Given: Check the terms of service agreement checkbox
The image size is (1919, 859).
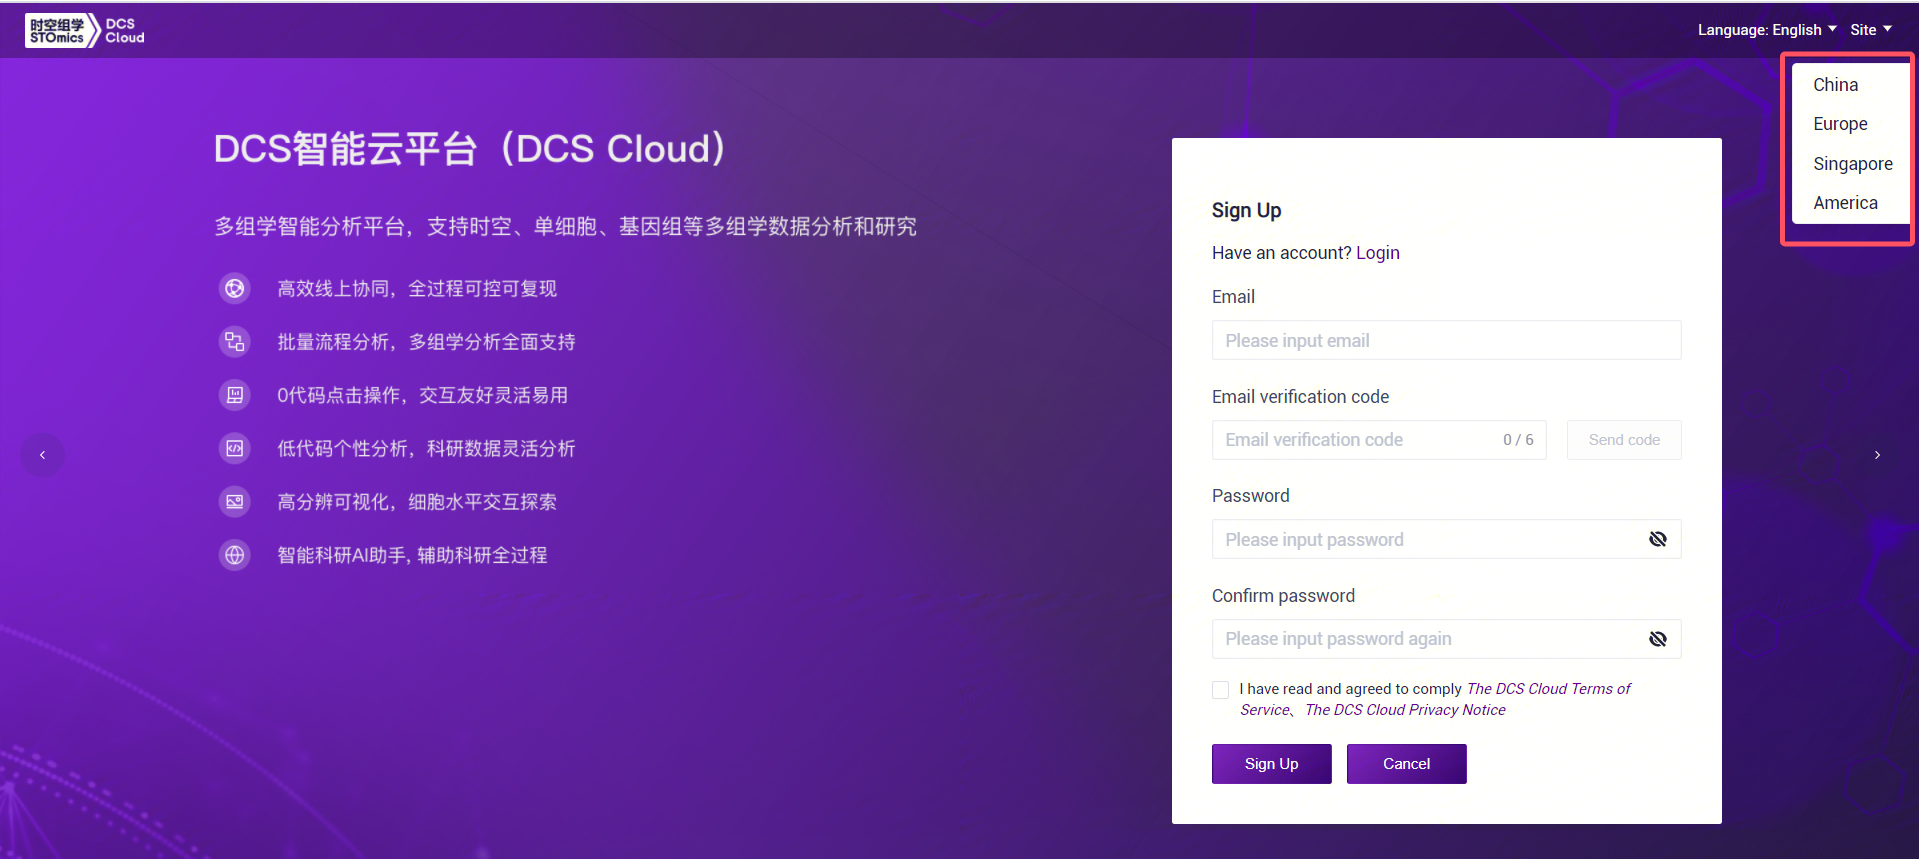Looking at the screenshot, I should click(x=1220, y=690).
